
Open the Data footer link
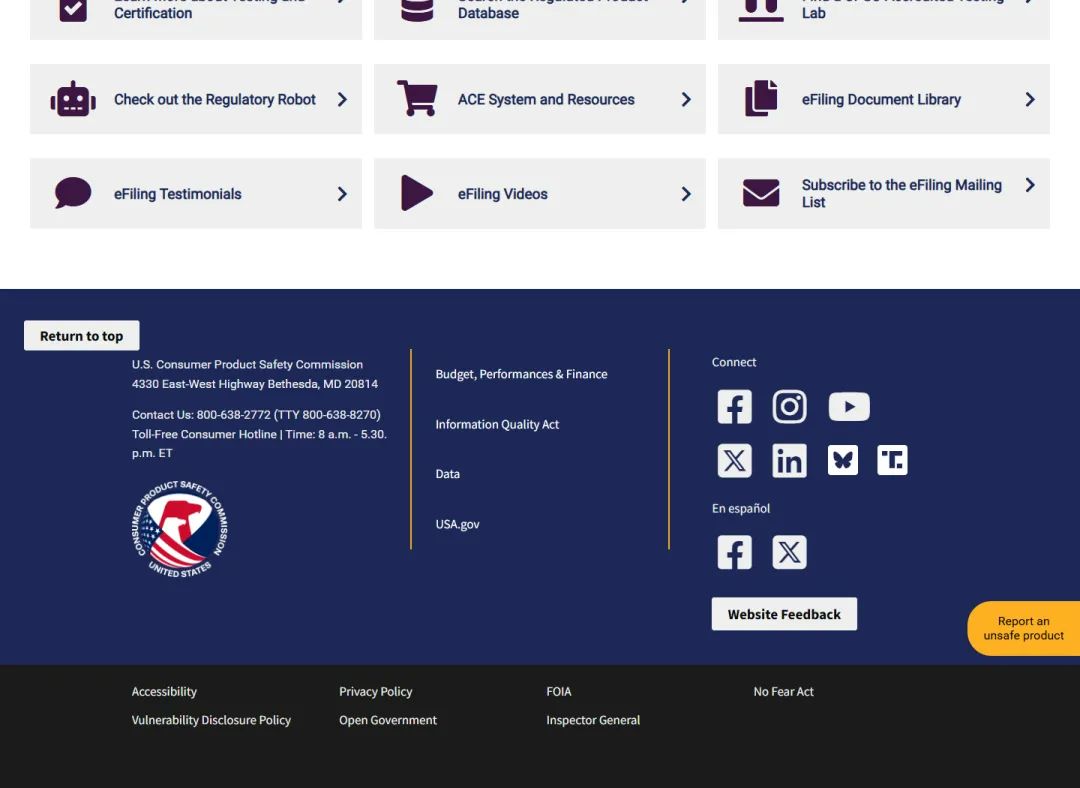448,474
